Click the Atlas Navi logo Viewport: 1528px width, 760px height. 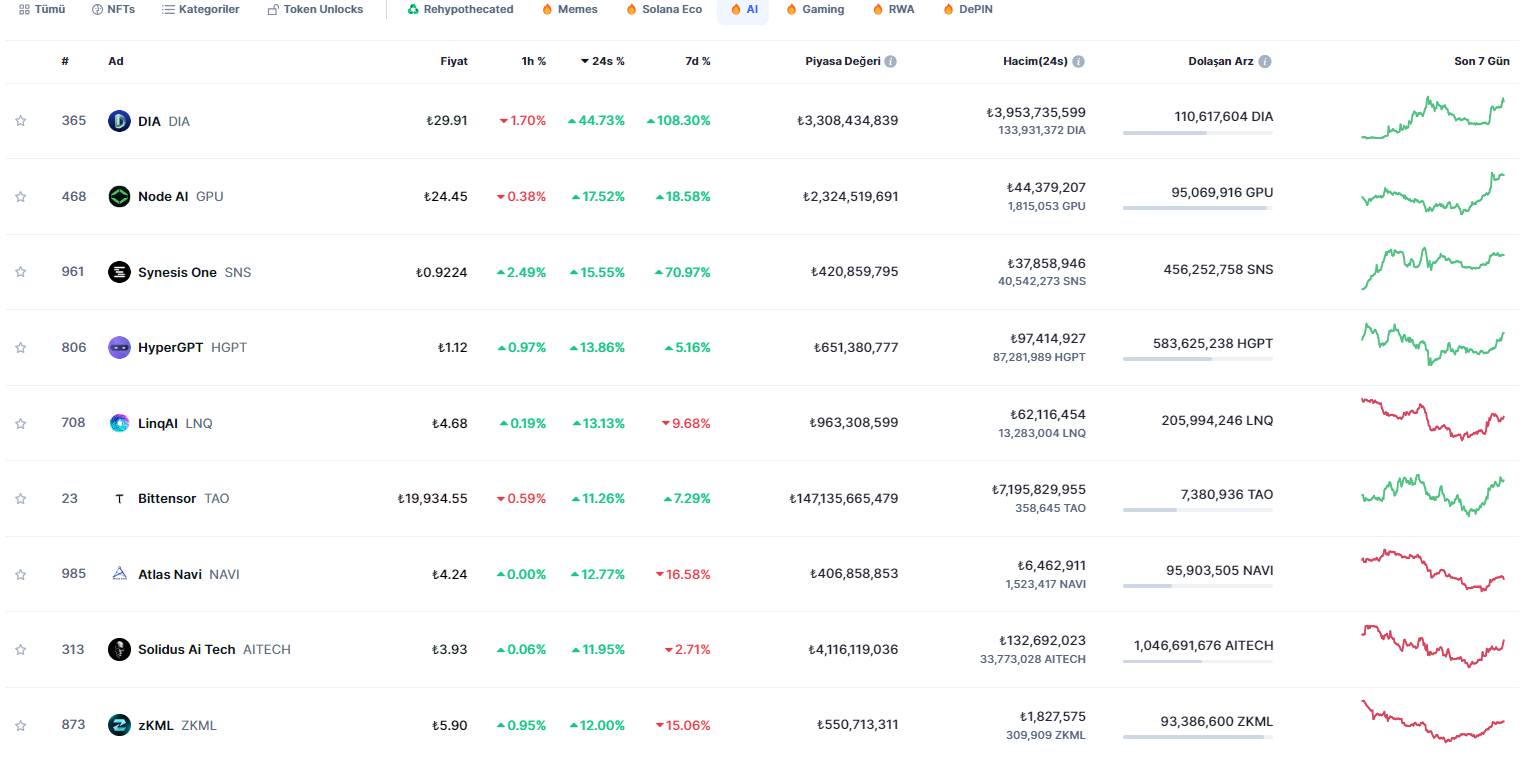(x=119, y=574)
